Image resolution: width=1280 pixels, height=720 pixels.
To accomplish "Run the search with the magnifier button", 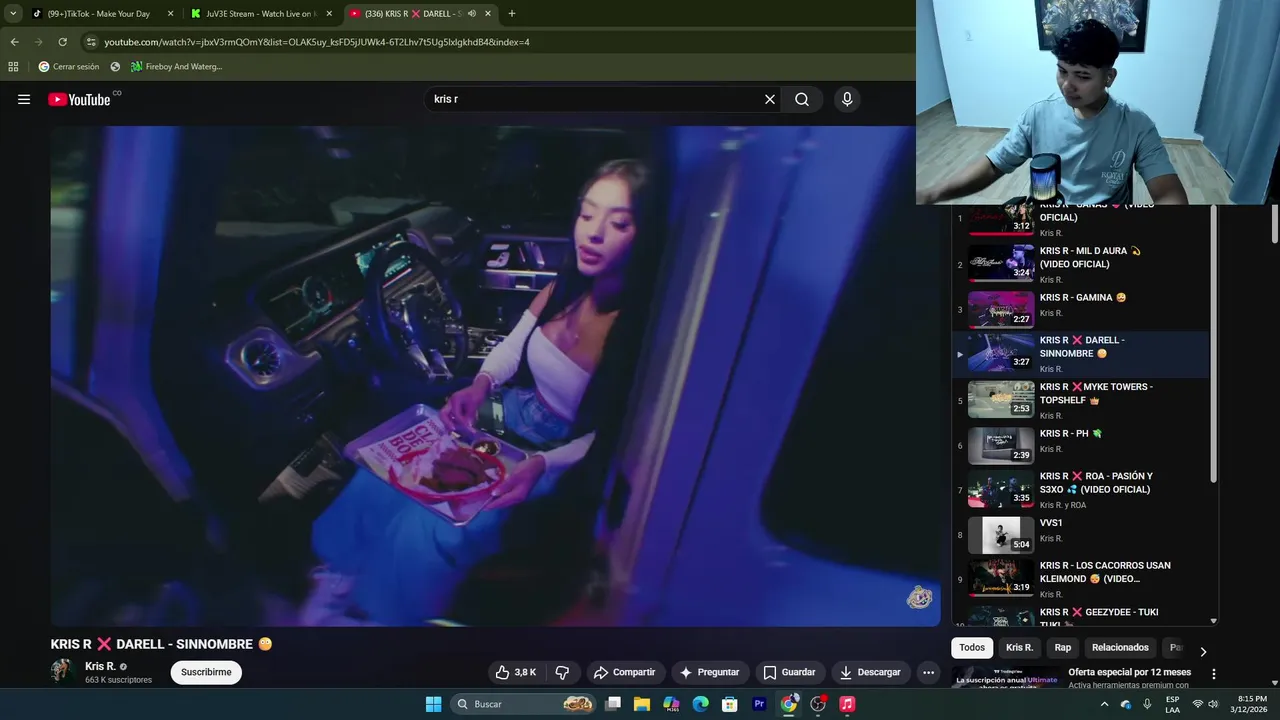I will pyautogui.click(x=802, y=99).
